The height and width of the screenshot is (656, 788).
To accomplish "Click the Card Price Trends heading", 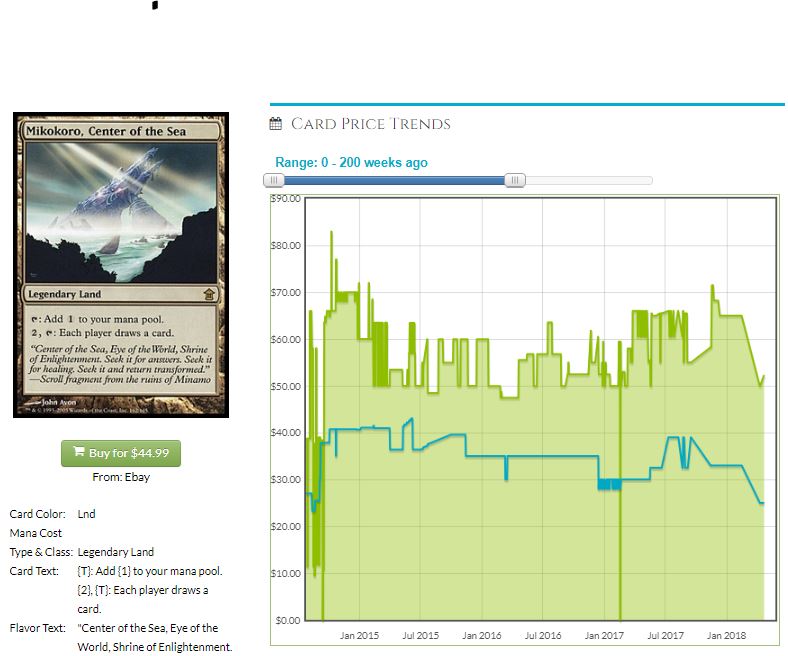I will tap(370, 124).
